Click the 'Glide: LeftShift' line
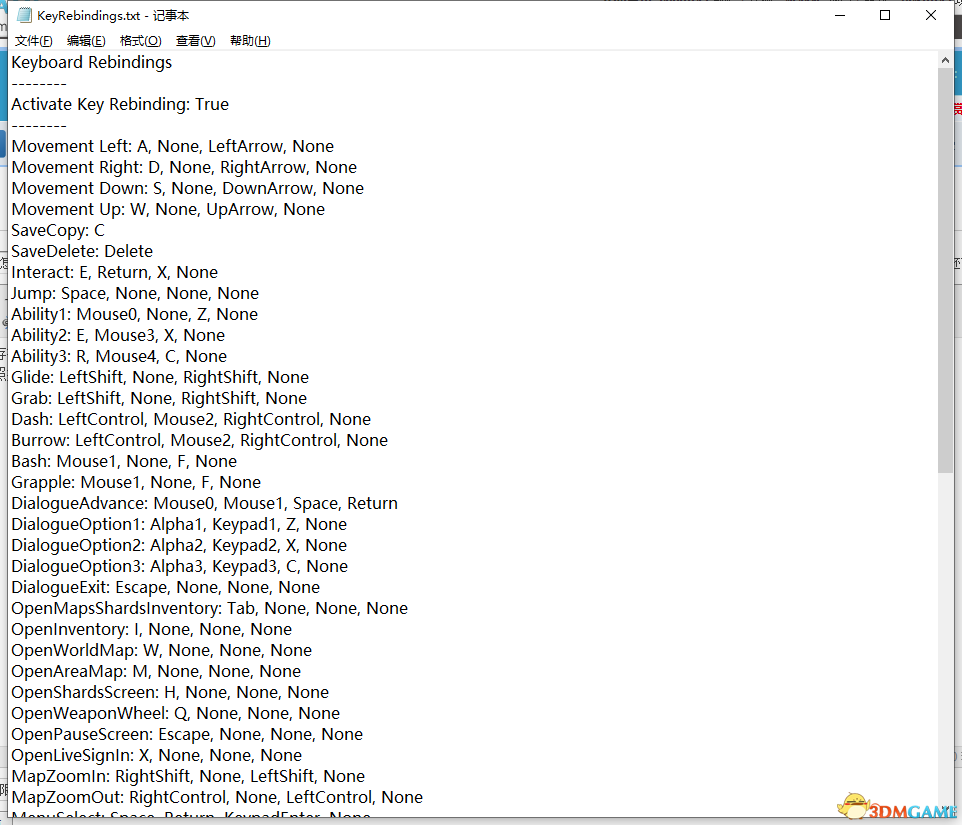This screenshot has height=825, width=962. point(160,377)
